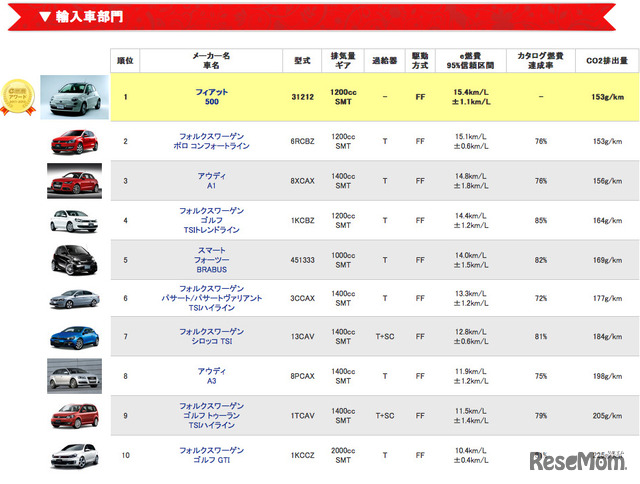The image size is (640, 484).
Task: Open the ゴルフ TSIトレンドライン link
Action: [x=211, y=225]
